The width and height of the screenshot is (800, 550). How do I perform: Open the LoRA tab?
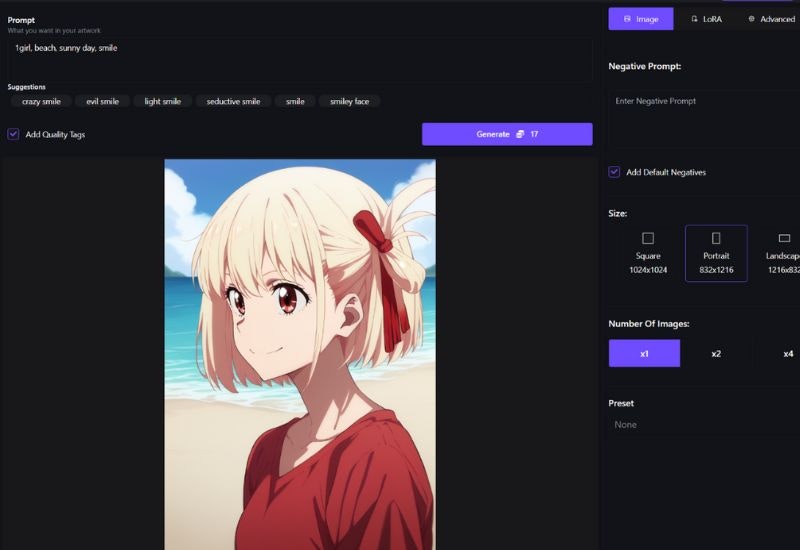[706, 19]
